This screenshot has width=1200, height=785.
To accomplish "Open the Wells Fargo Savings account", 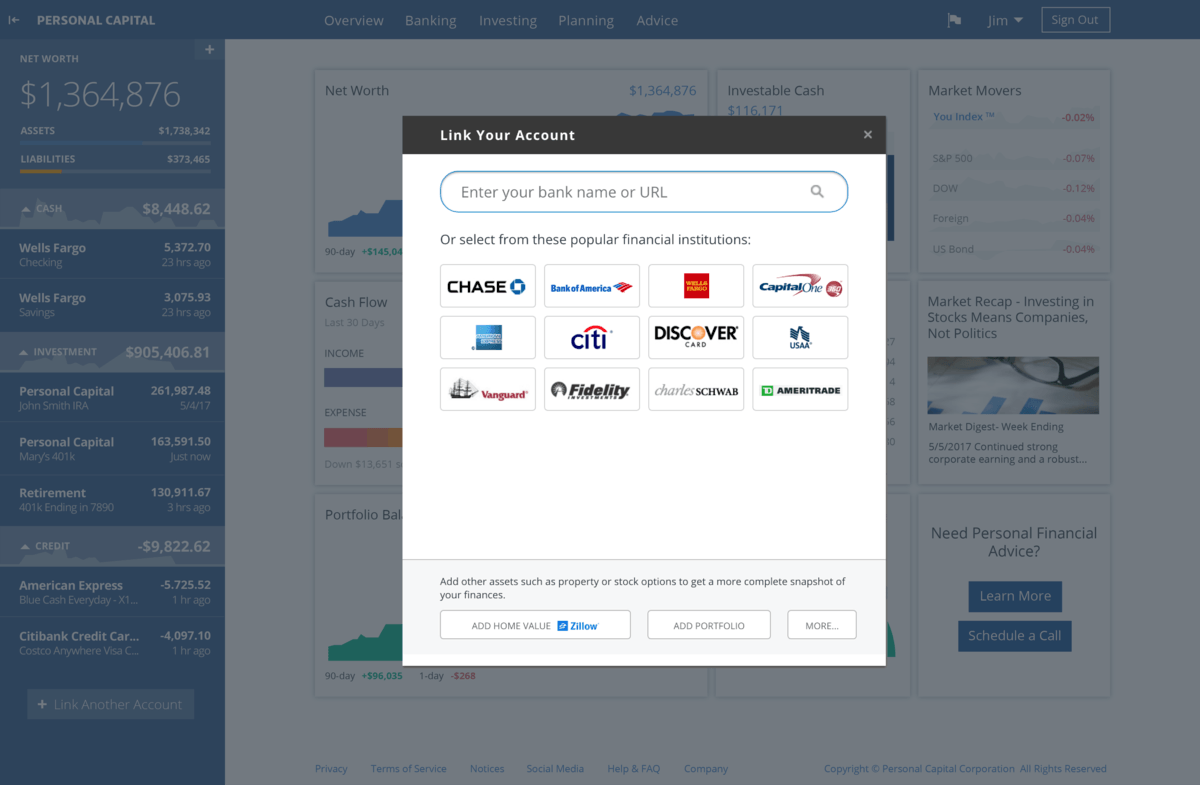I will point(112,304).
